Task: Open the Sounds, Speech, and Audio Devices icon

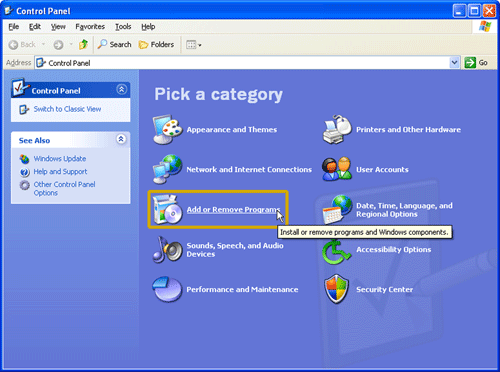Action: click(x=167, y=249)
